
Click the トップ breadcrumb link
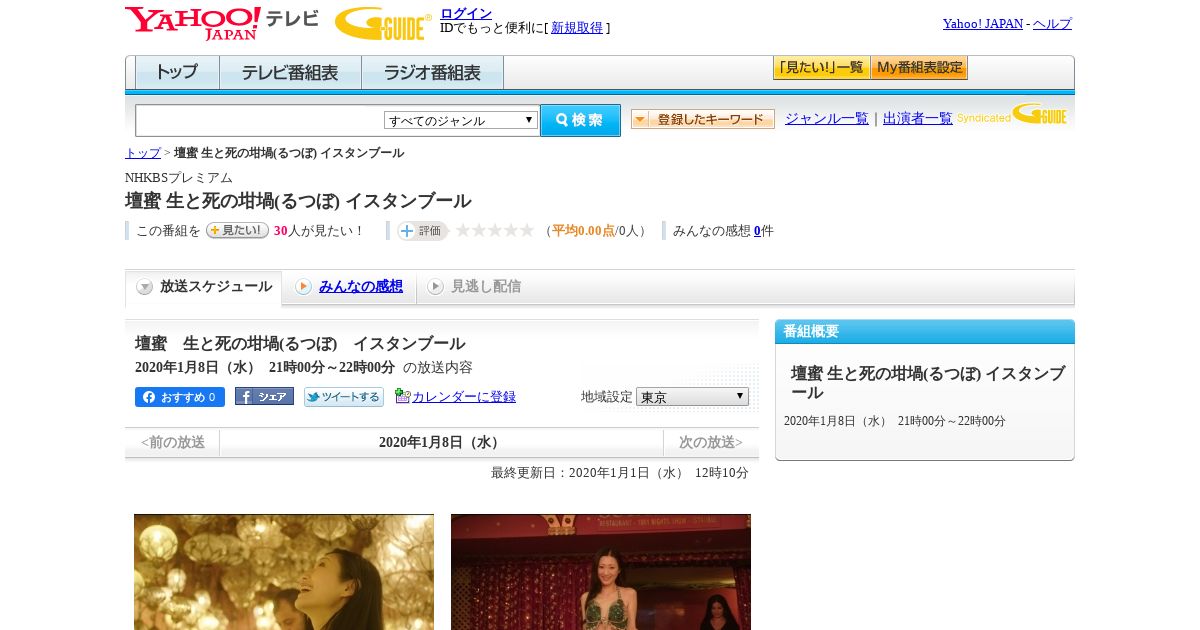coord(143,153)
